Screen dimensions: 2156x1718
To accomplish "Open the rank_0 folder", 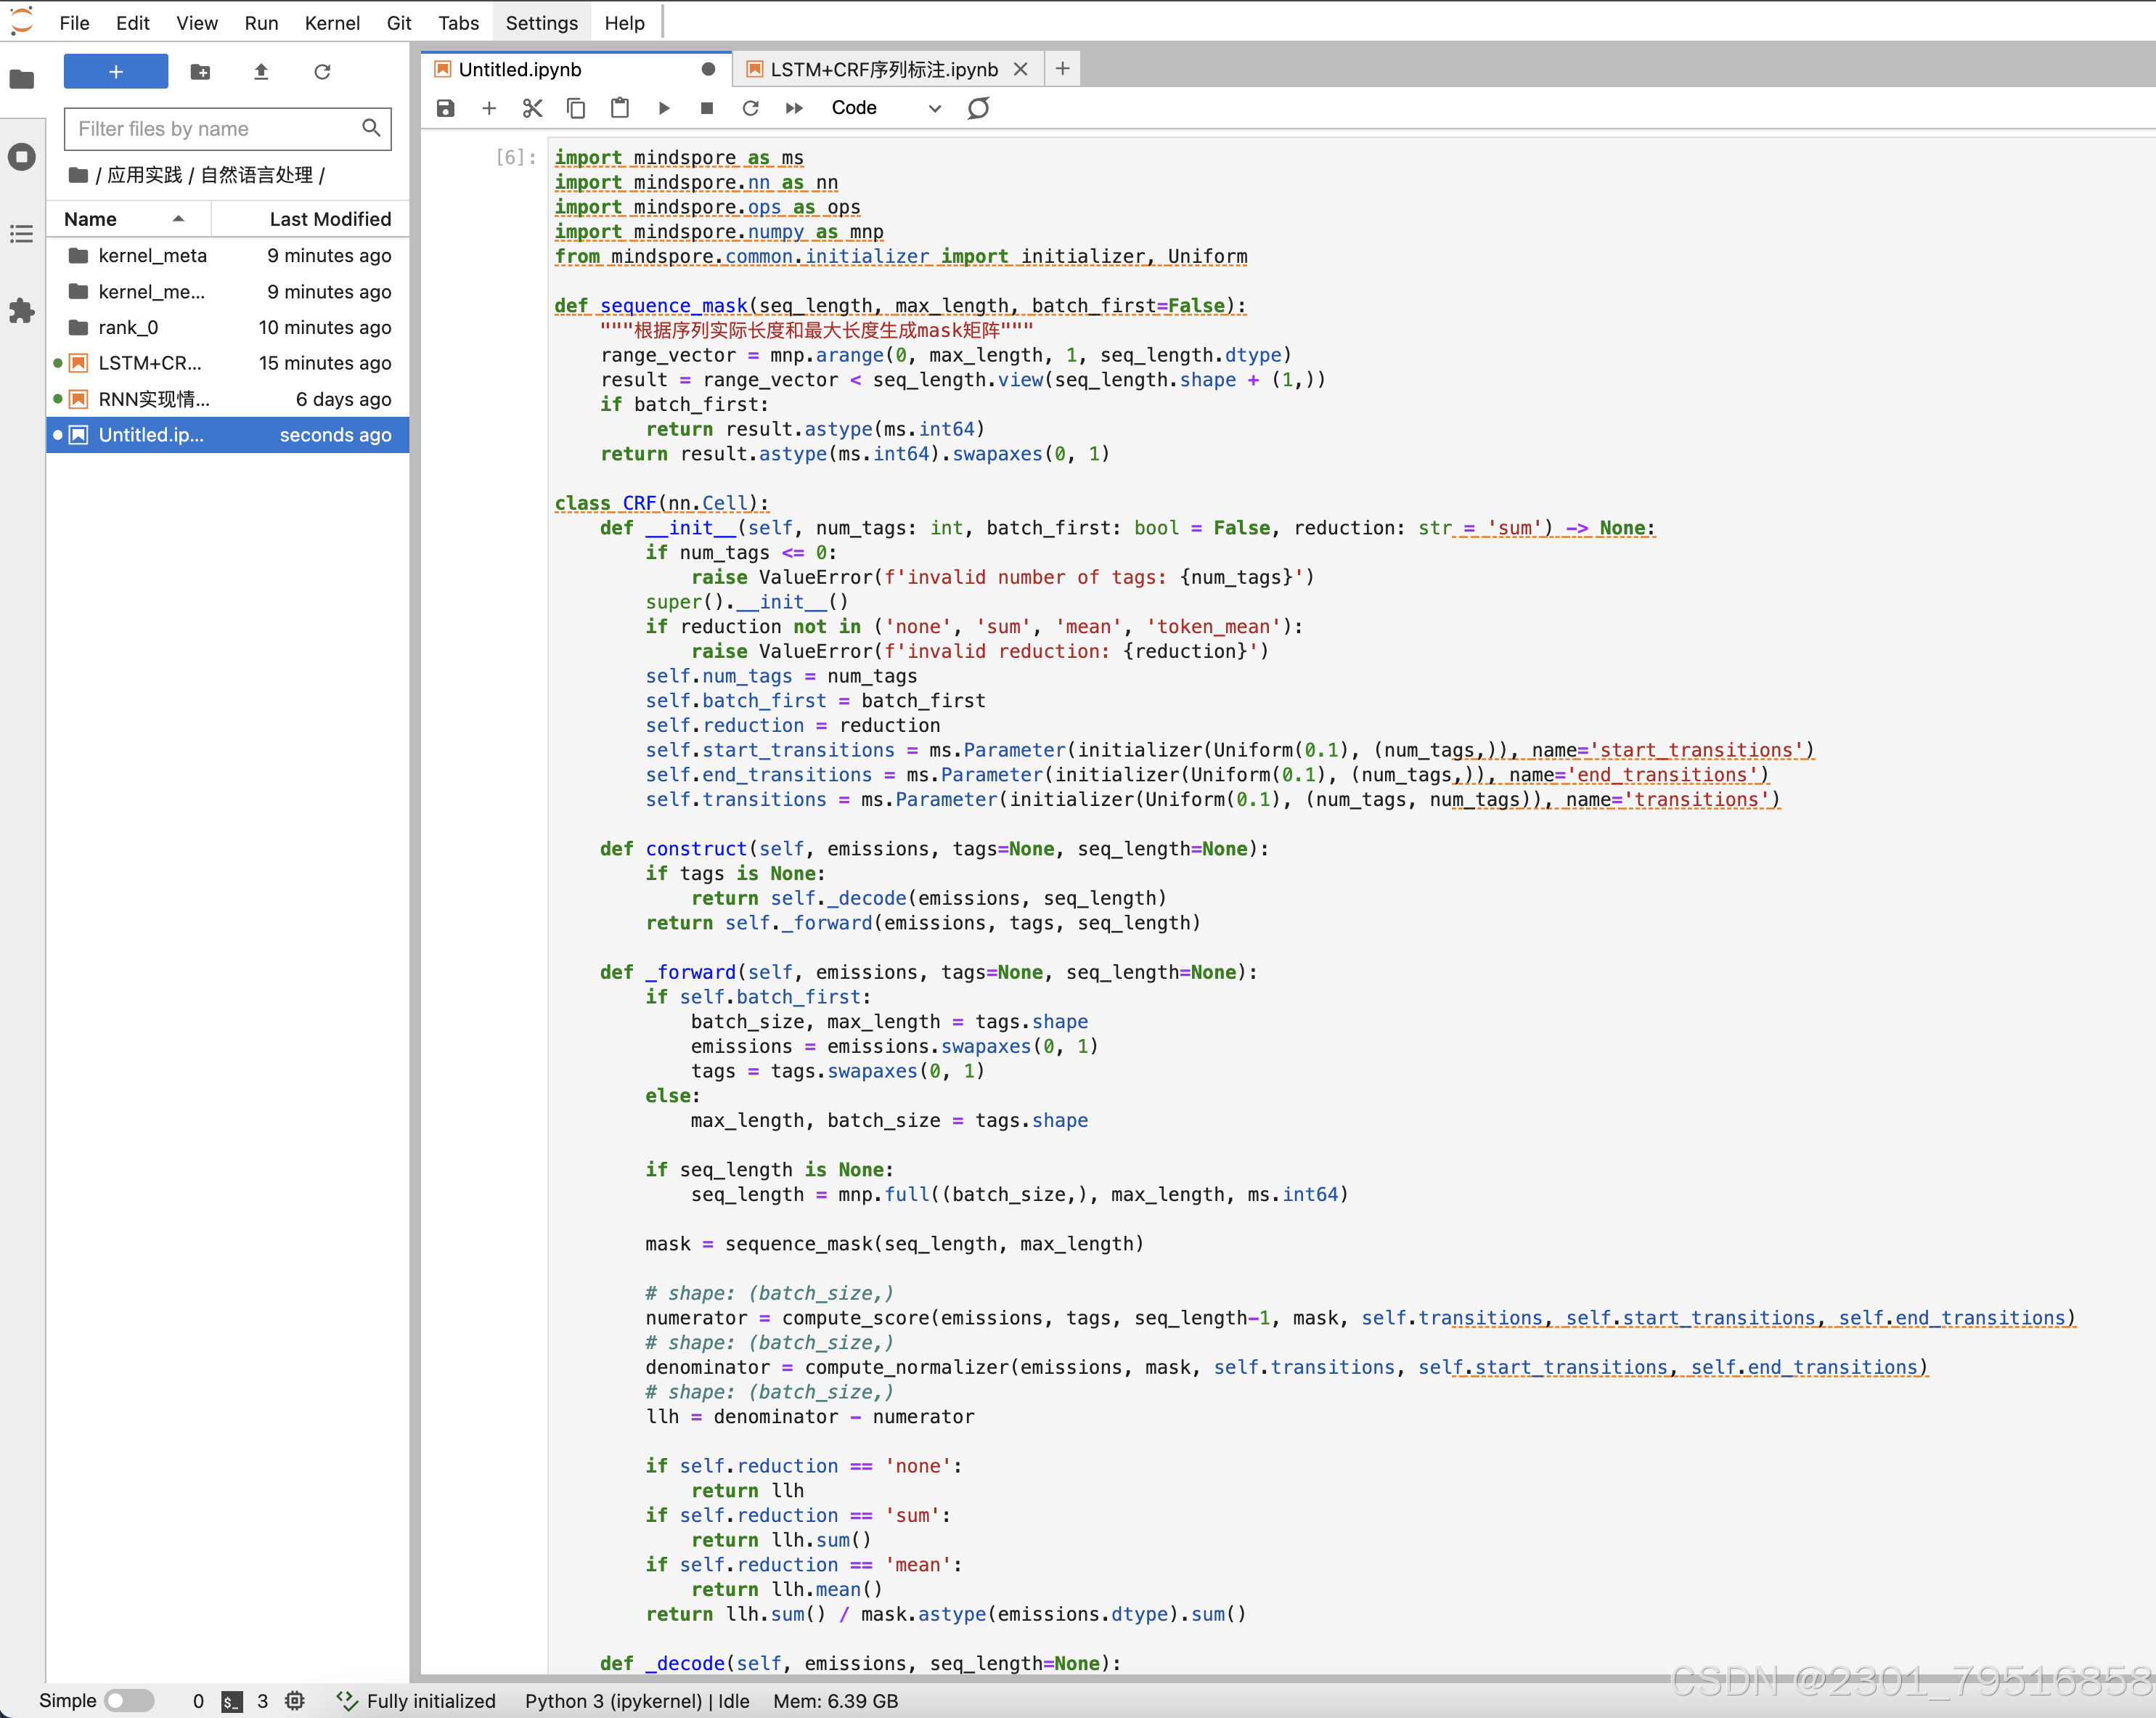I will [128, 327].
